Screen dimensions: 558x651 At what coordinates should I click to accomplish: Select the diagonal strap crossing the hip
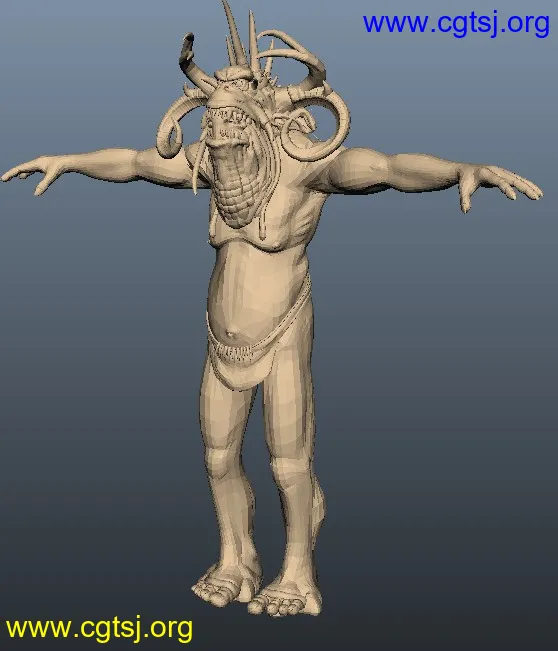point(297,309)
